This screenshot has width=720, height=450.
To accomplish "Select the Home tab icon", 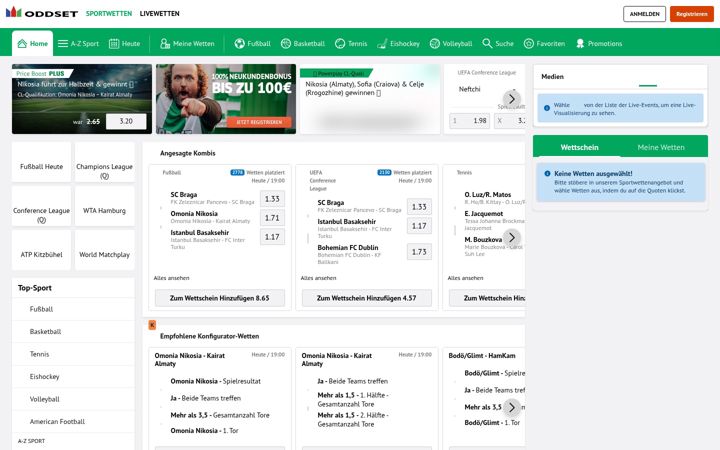I will click(22, 44).
